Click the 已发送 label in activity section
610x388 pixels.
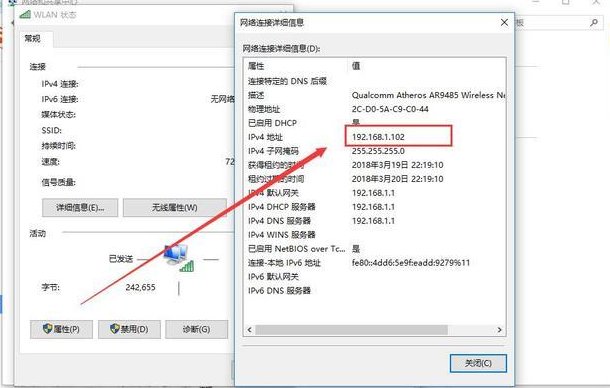tap(121, 259)
